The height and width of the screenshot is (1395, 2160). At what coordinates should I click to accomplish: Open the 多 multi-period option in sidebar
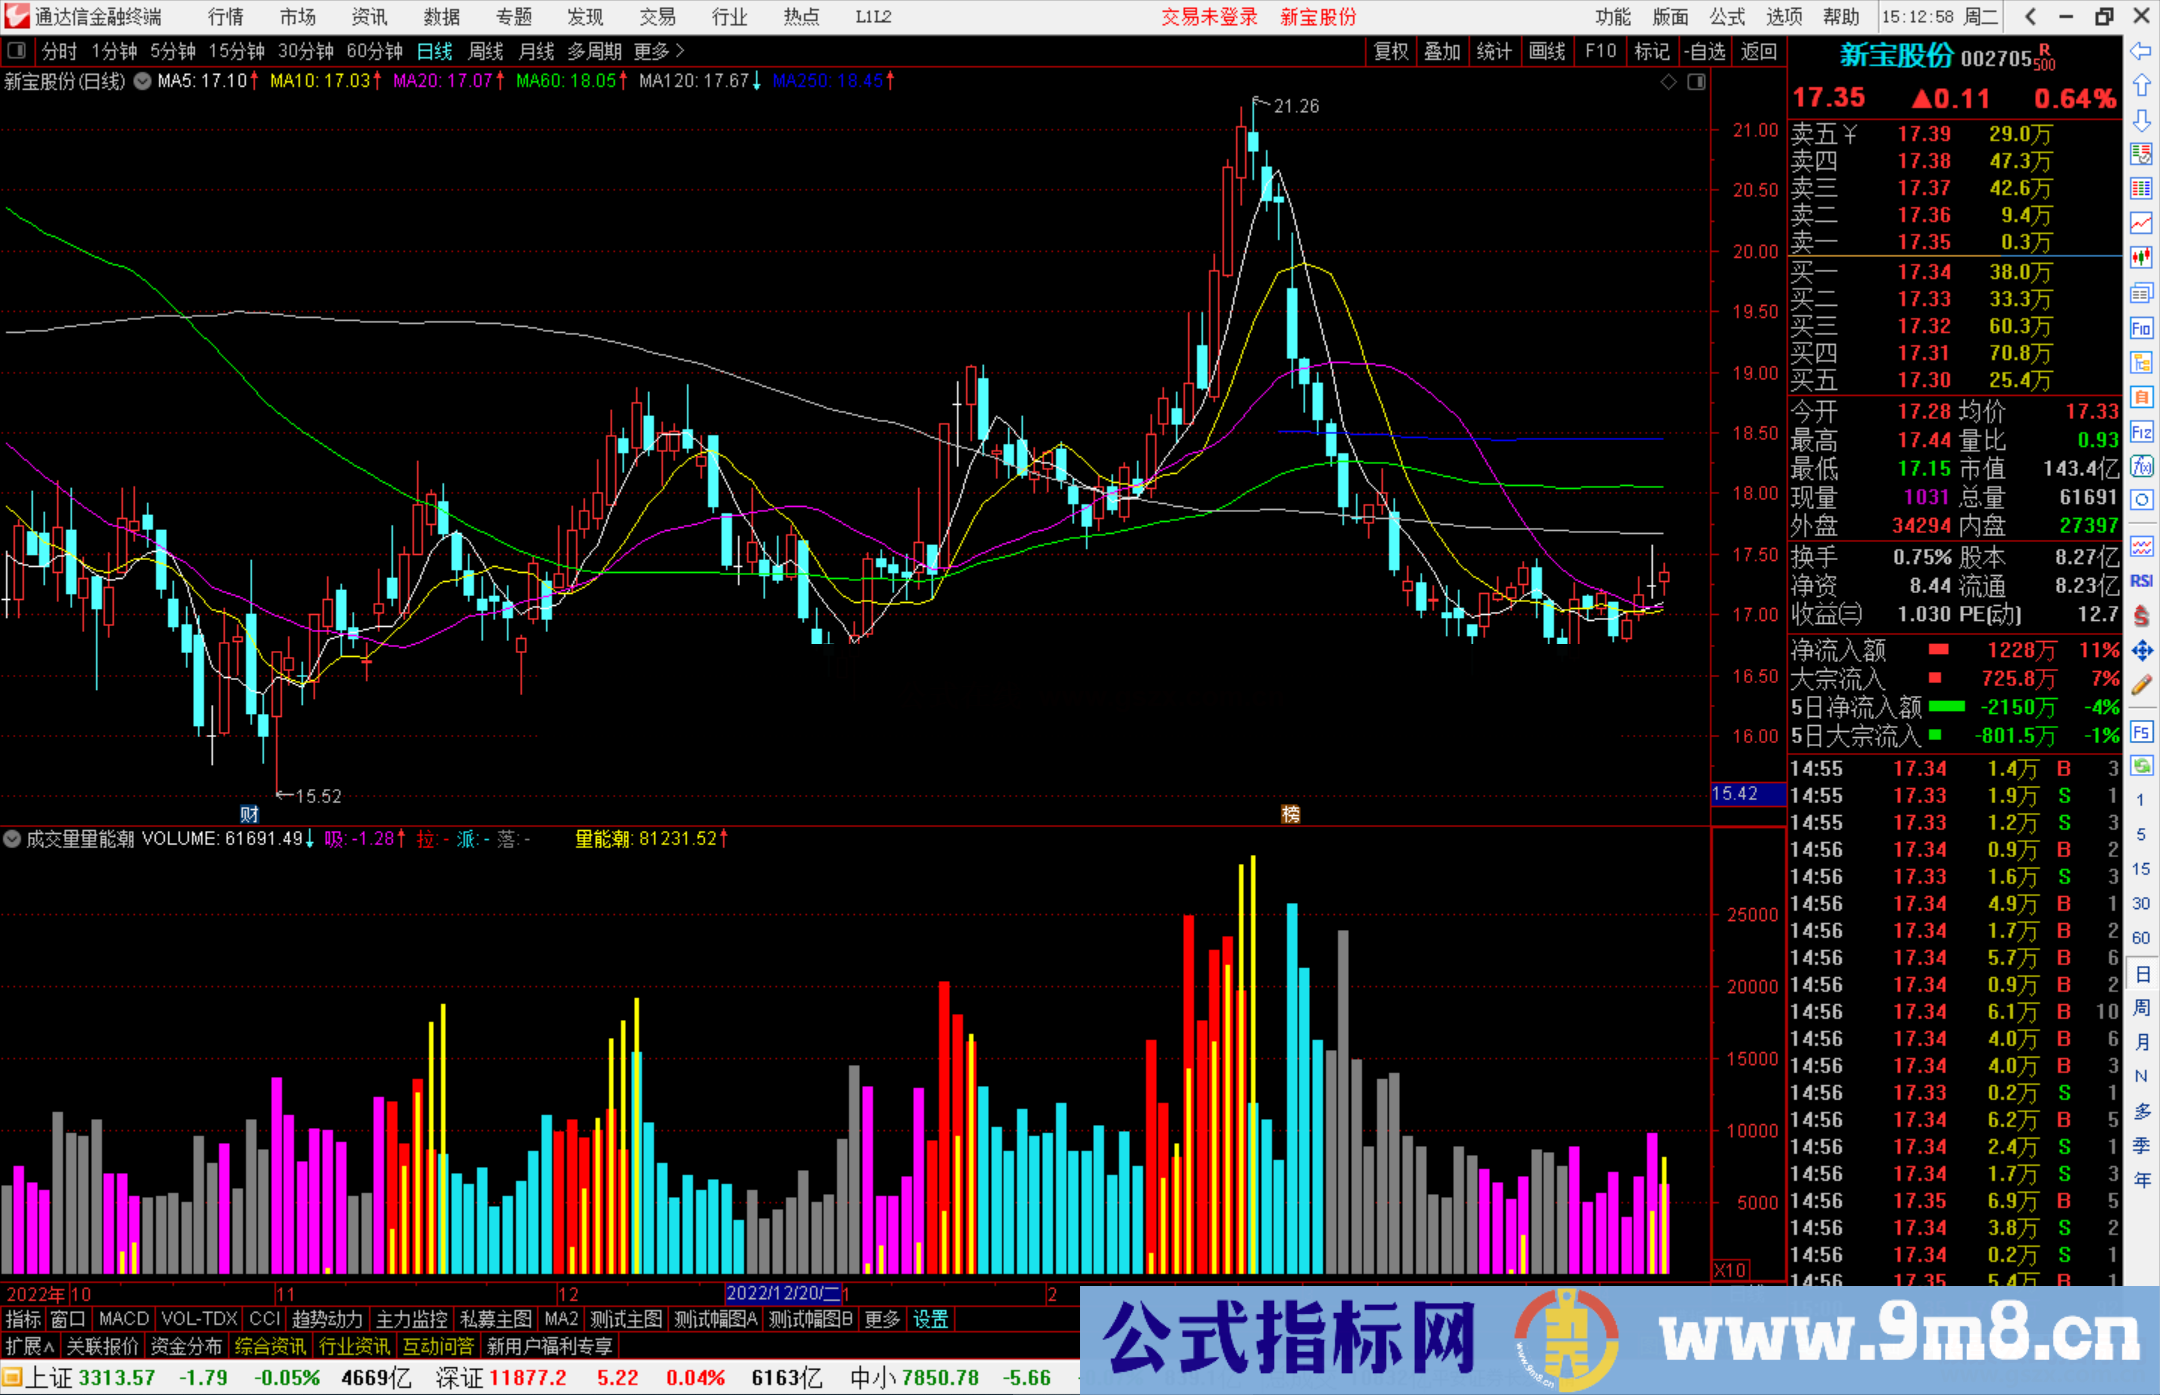[x=2141, y=1111]
